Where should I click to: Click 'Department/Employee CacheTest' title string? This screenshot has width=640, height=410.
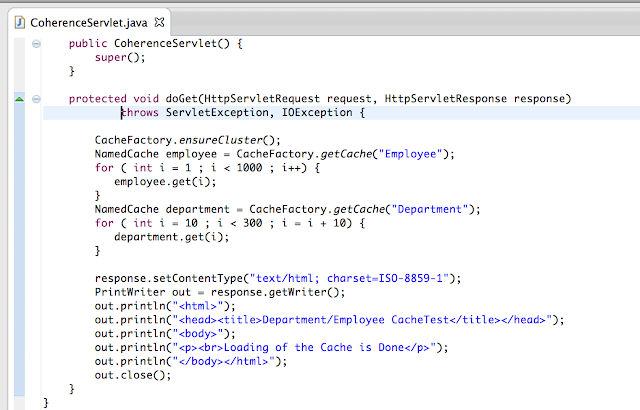(x=356, y=320)
